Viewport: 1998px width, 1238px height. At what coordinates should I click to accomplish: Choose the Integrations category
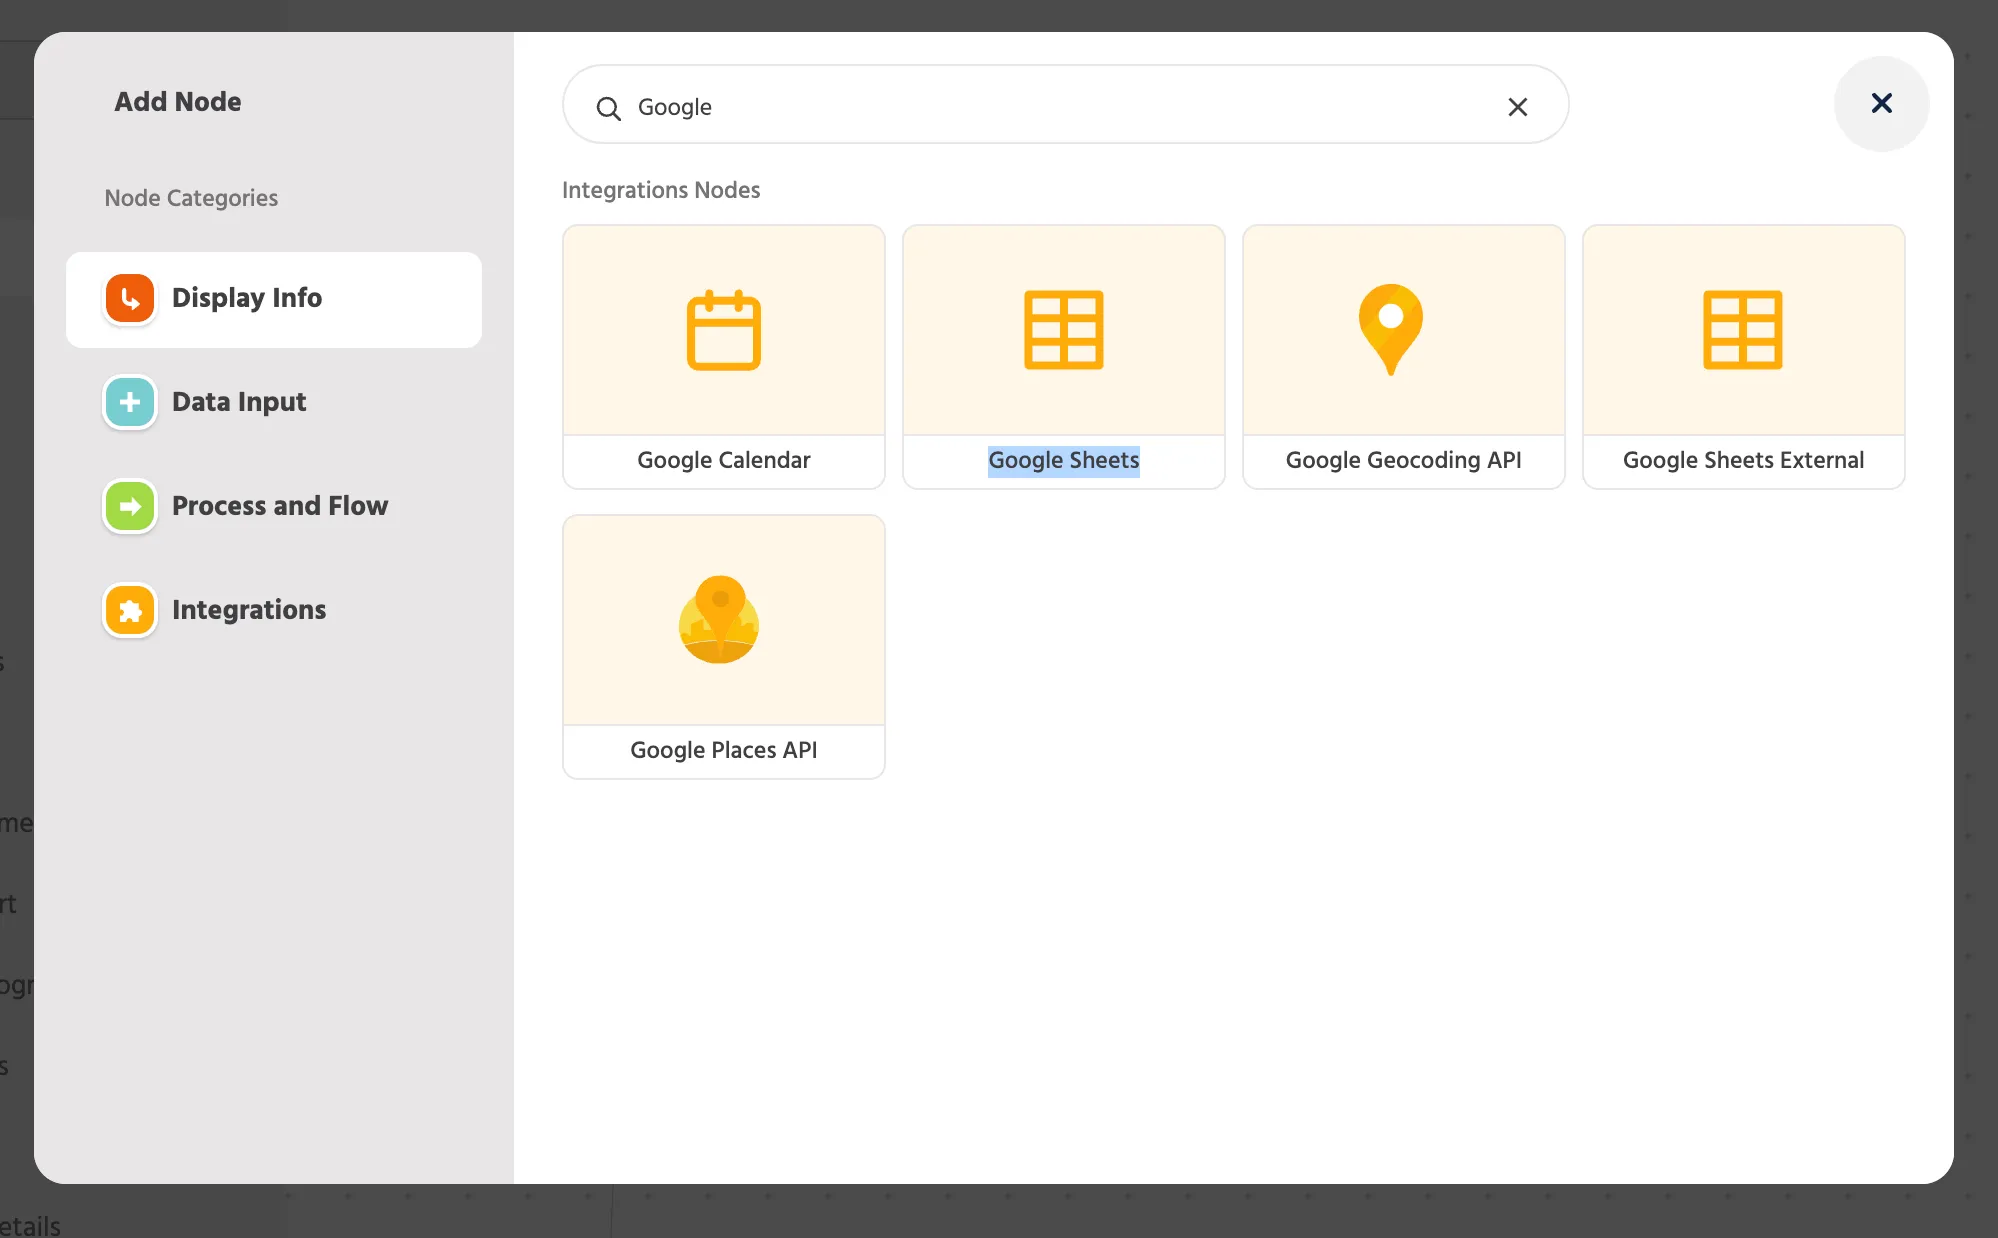[x=274, y=610]
